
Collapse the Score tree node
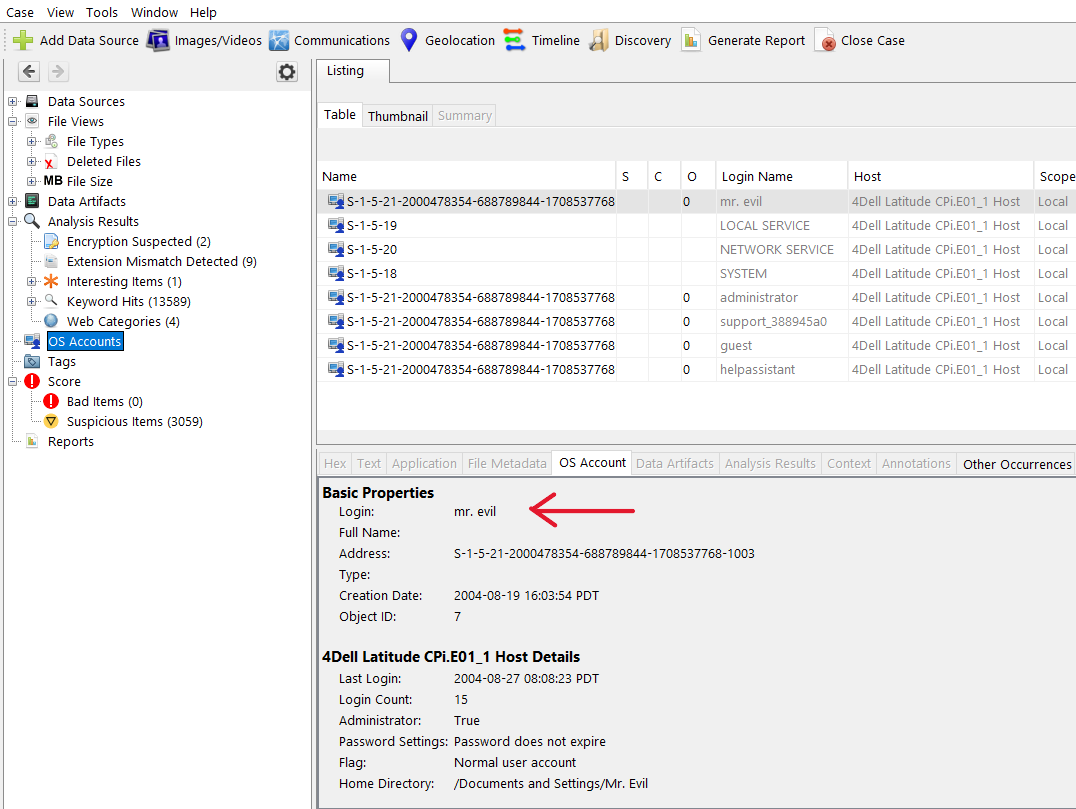click(13, 381)
